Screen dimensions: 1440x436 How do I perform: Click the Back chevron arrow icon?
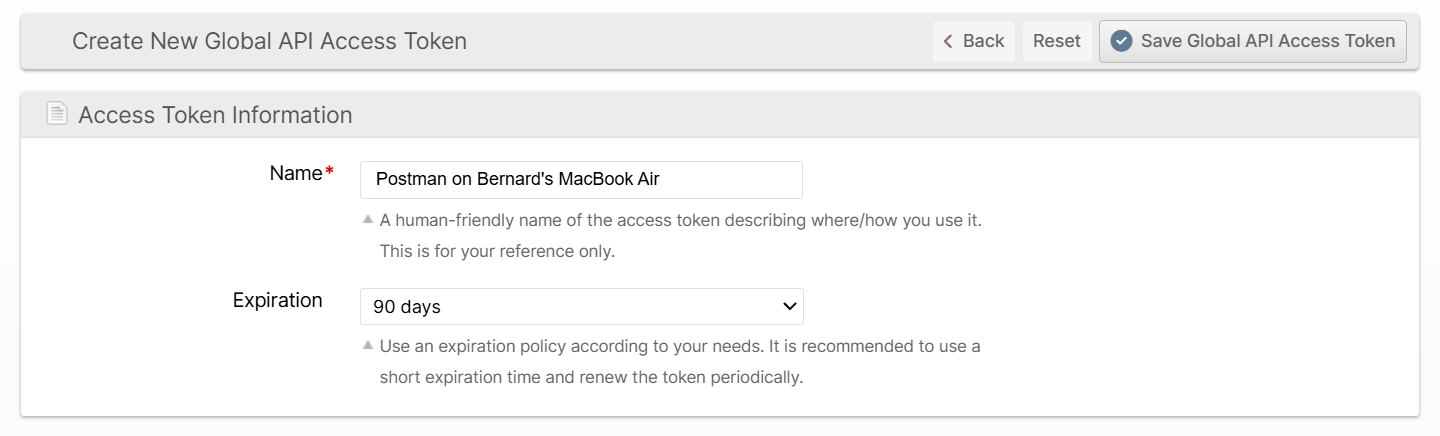point(949,41)
